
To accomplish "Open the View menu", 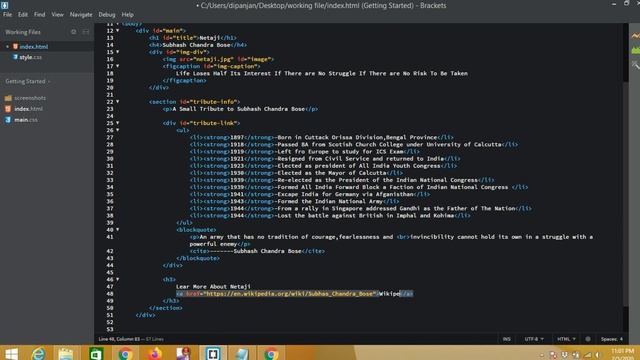I will tap(58, 14).
